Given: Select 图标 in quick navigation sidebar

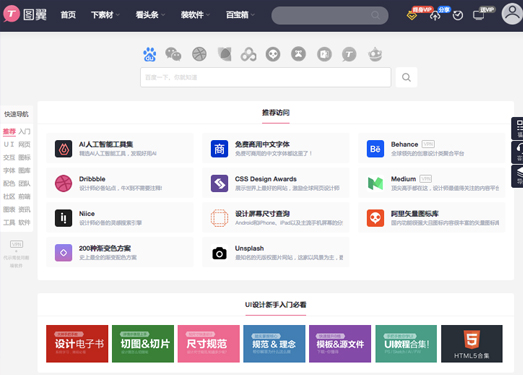Looking at the screenshot, I should pos(24,157).
